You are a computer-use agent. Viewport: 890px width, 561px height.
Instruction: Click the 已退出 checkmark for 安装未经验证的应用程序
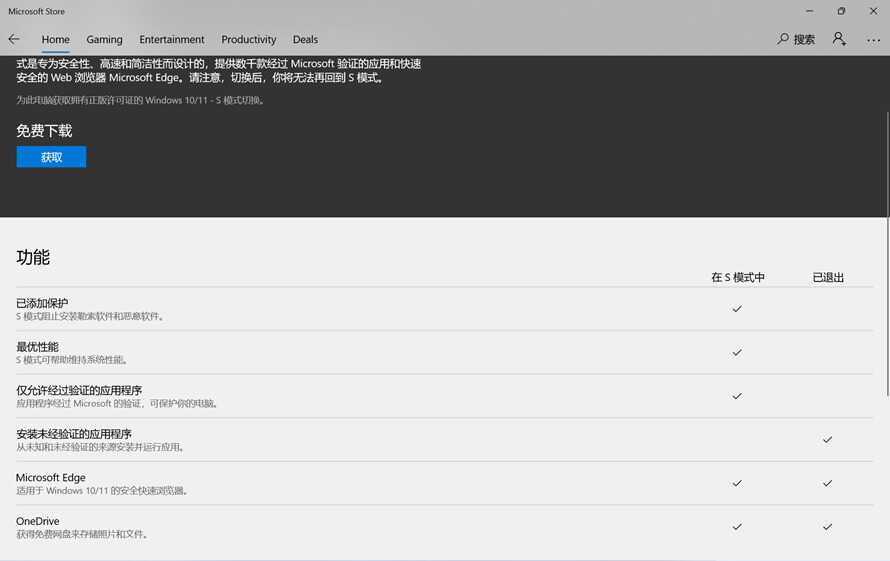coord(828,439)
